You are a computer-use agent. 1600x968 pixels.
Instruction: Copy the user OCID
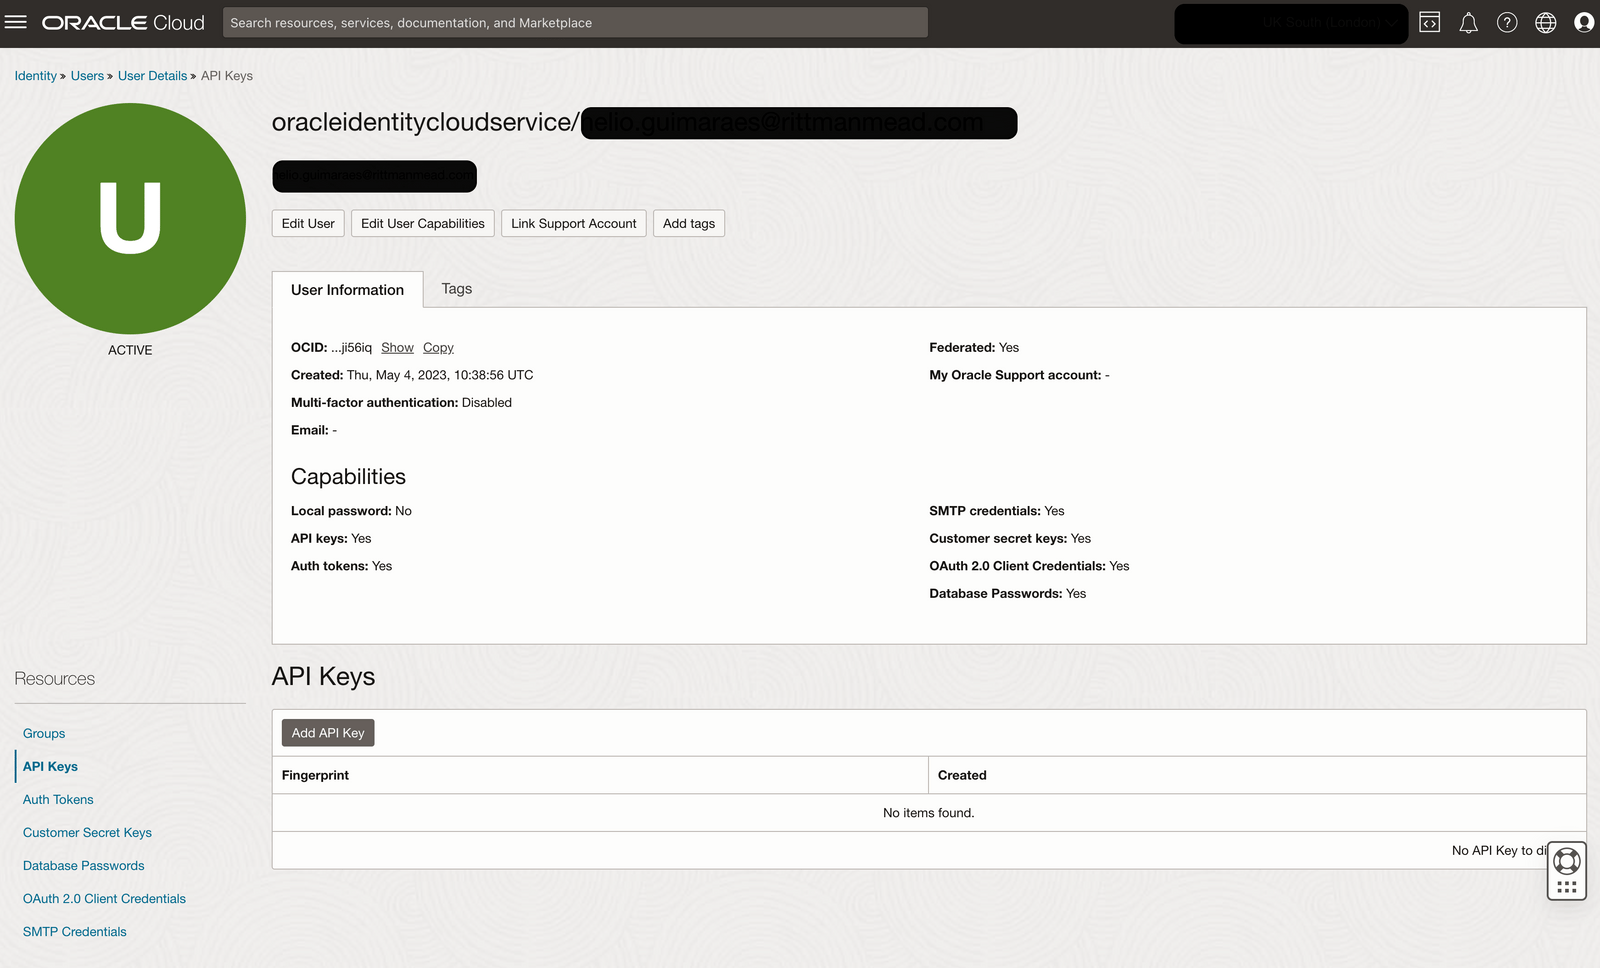click(438, 347)
